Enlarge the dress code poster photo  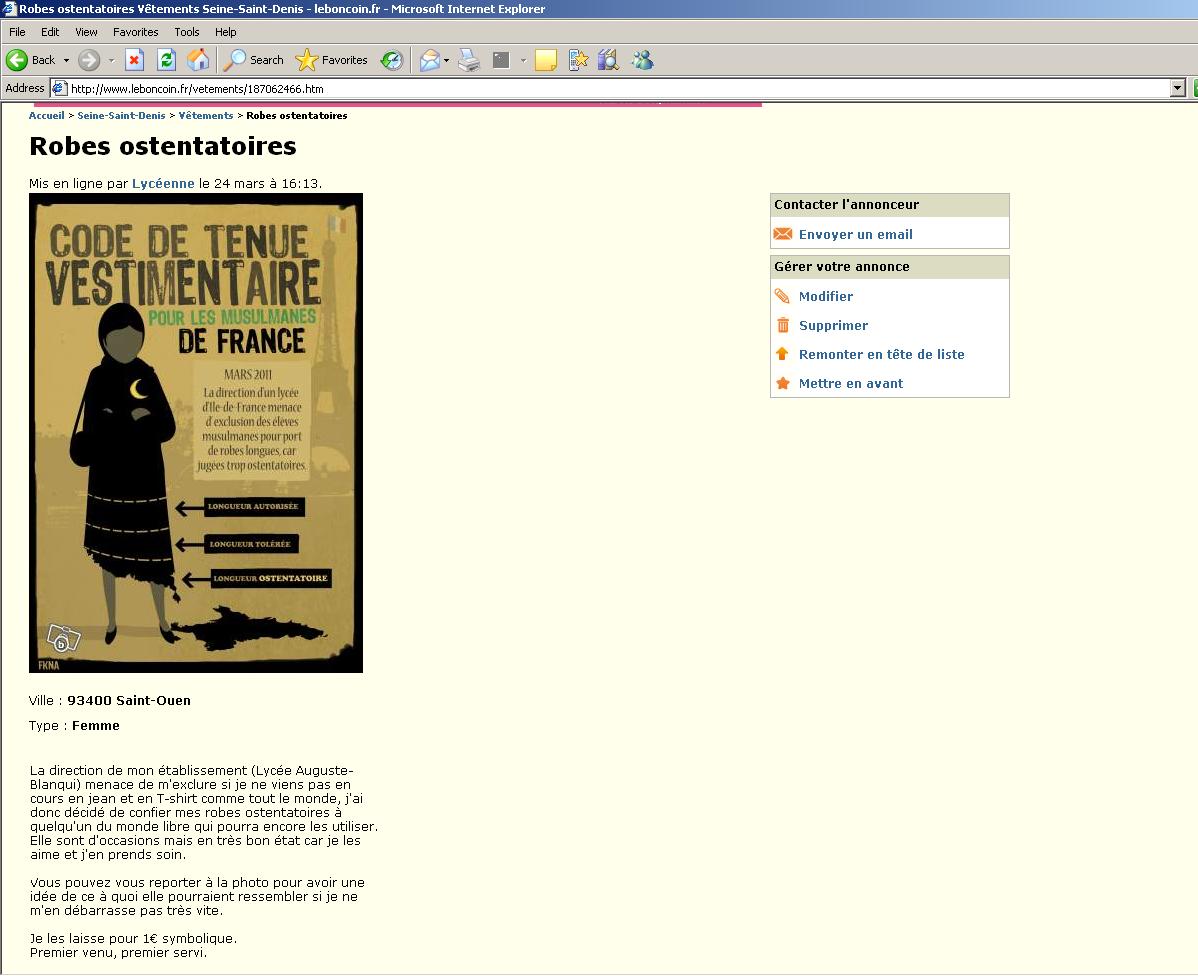[196, 433]
